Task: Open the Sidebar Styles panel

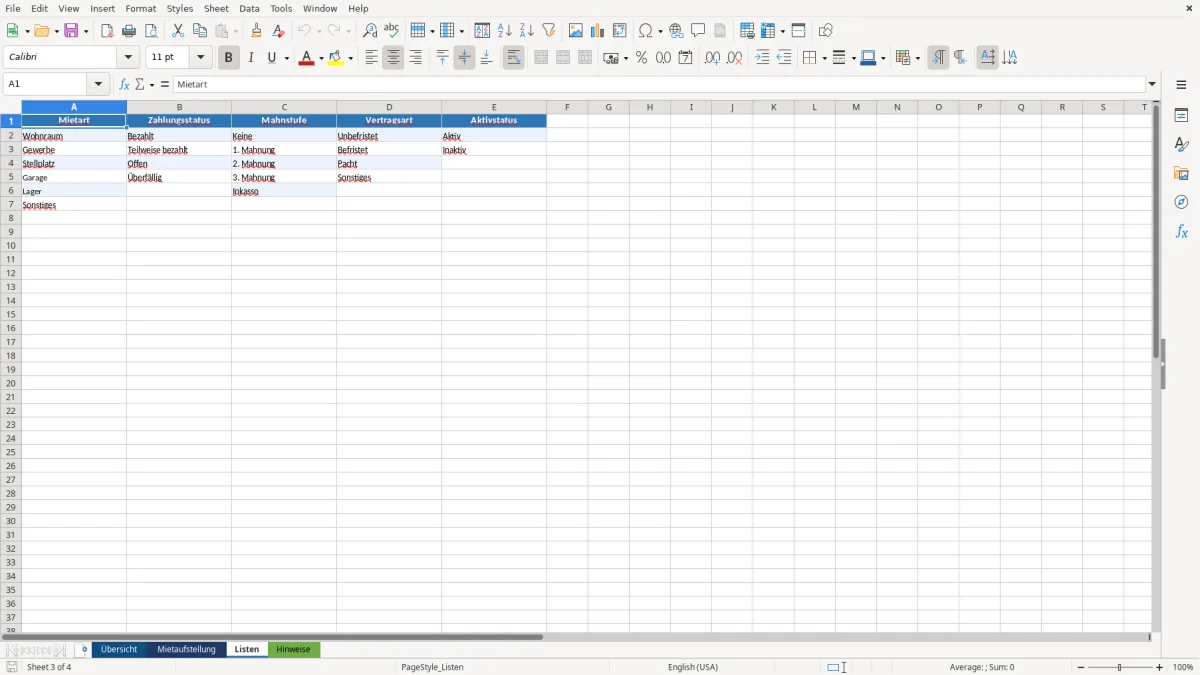Action: point(1181,145)
